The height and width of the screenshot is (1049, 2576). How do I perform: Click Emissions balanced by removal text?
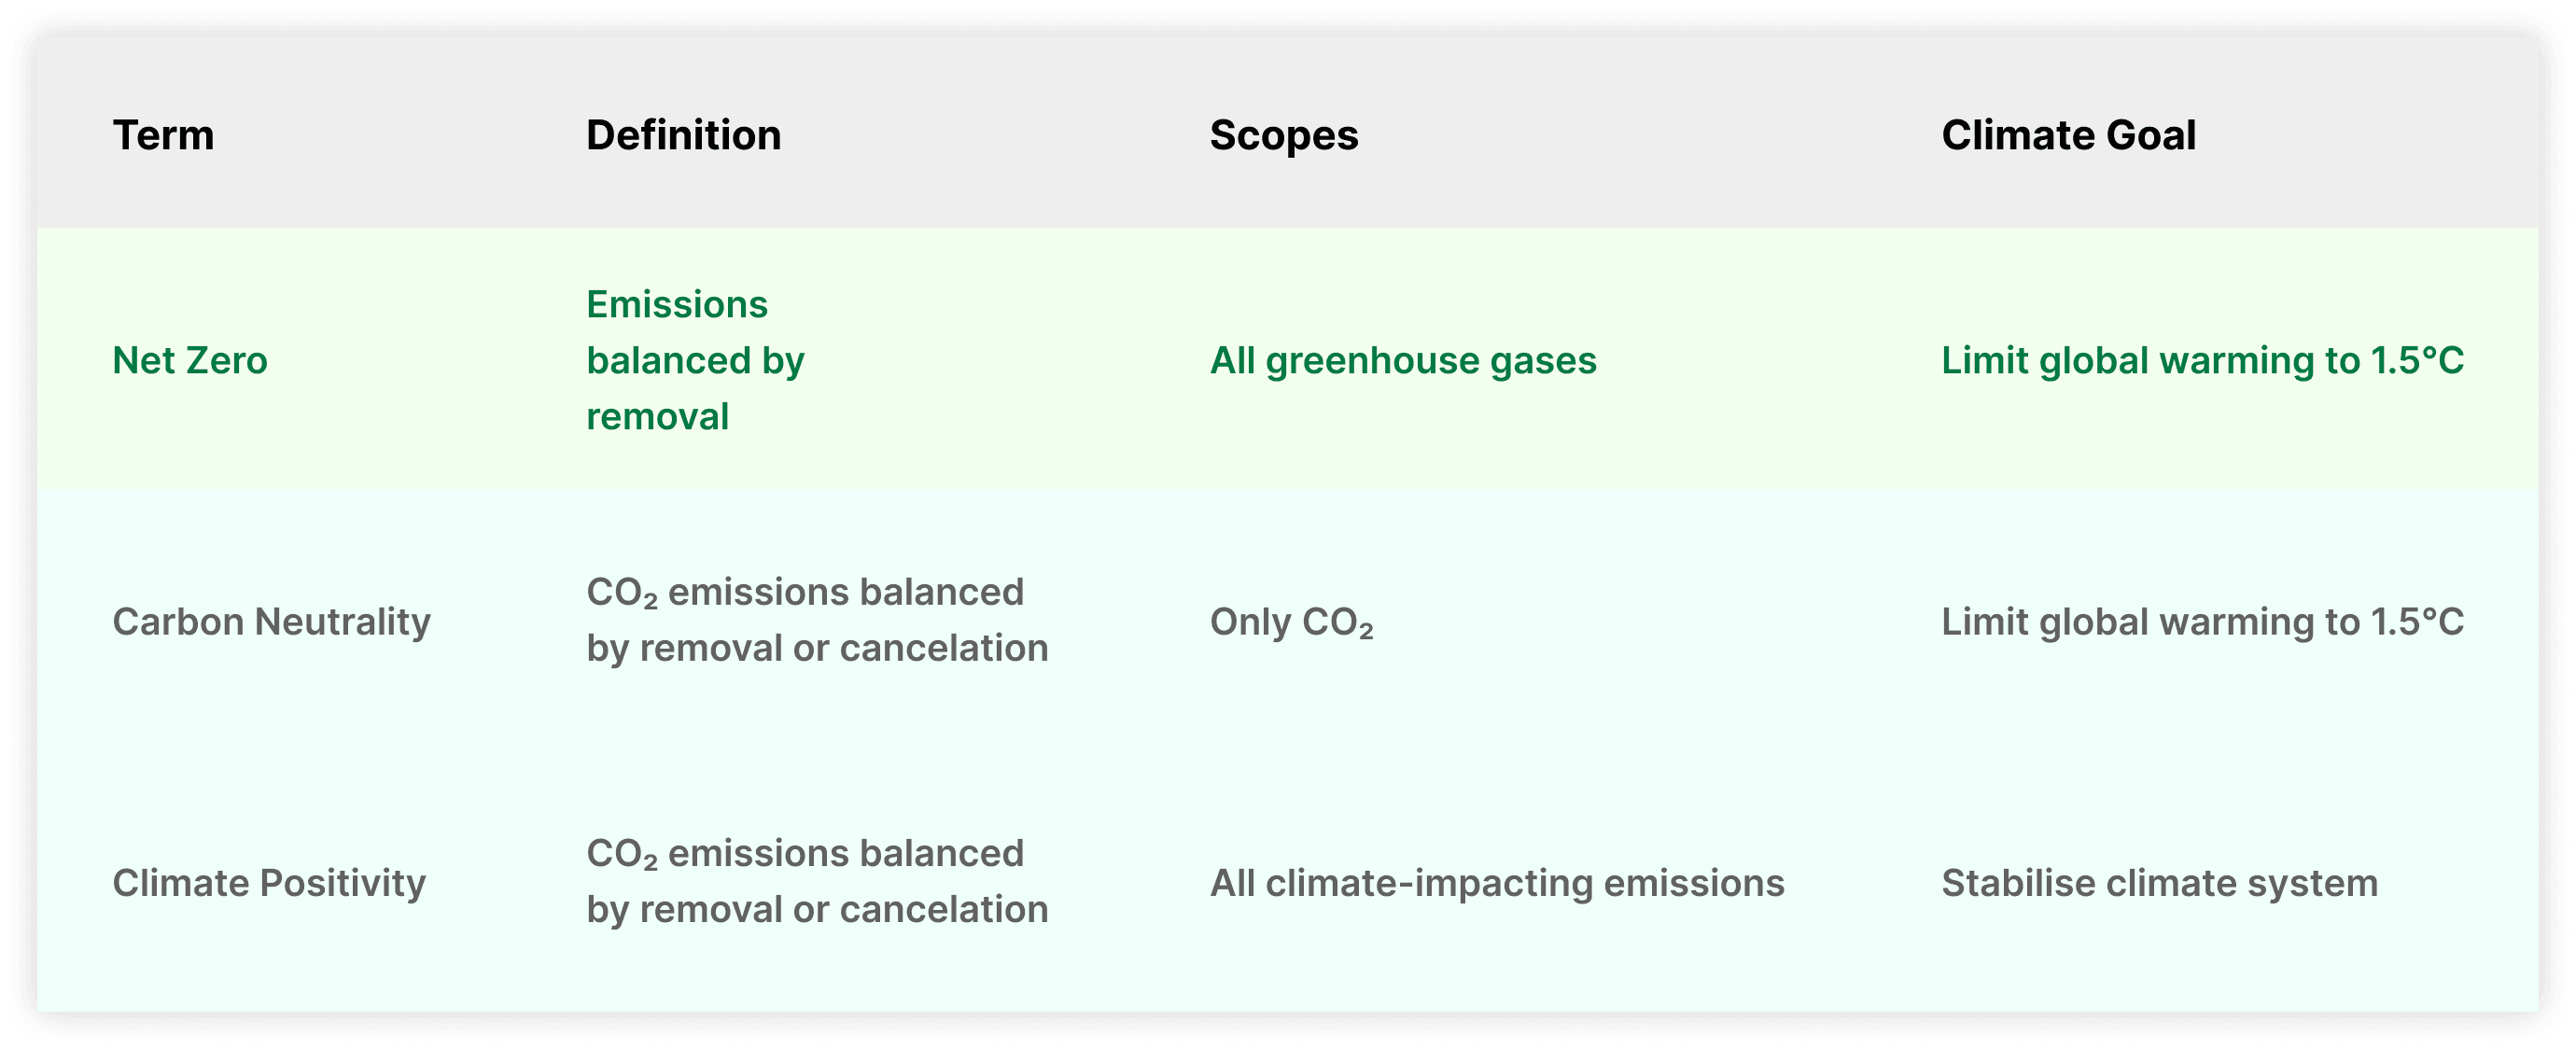(695, 360)
